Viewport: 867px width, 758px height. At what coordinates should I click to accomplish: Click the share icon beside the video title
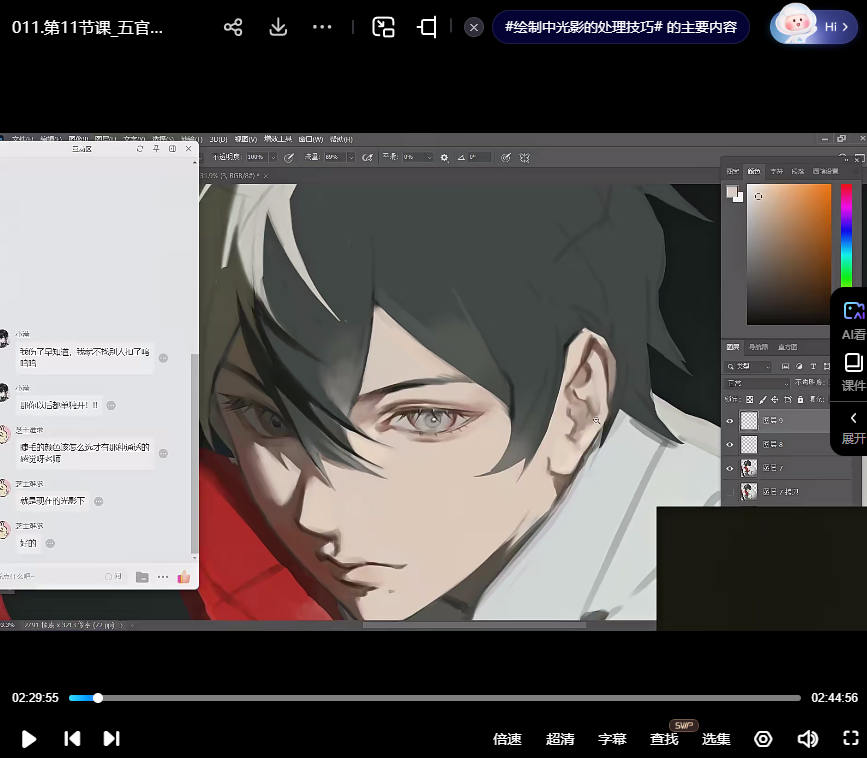pos(233,27)
